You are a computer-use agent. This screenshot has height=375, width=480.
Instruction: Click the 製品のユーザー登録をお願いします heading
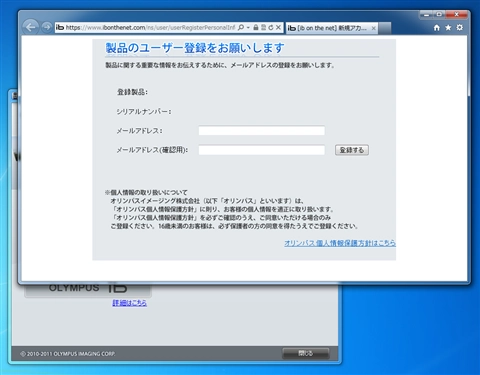(x=195, y=48)
